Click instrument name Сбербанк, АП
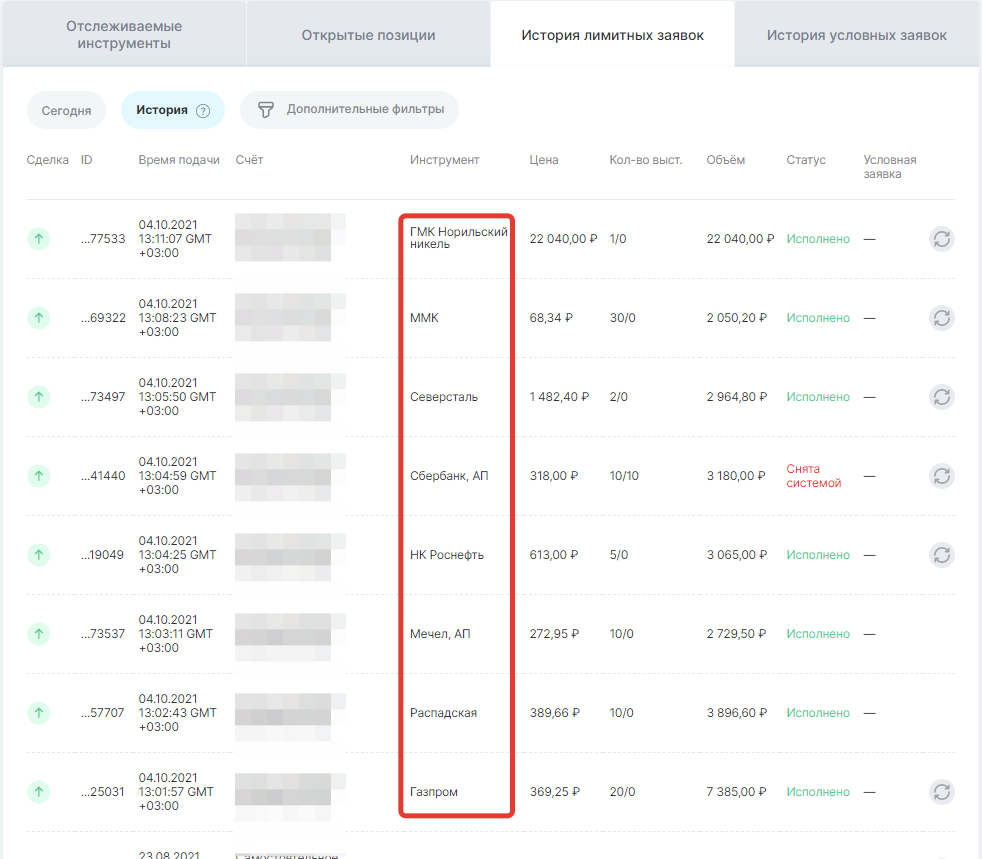982x859 pixels. pyautogui.click(x=449, y=476)
